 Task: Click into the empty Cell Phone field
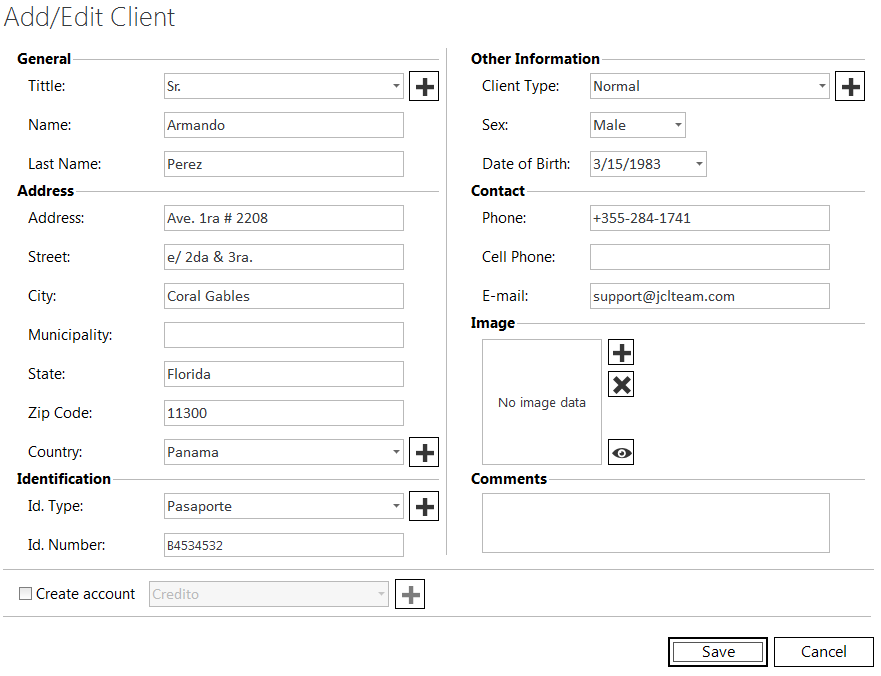[x=709, y=257]
